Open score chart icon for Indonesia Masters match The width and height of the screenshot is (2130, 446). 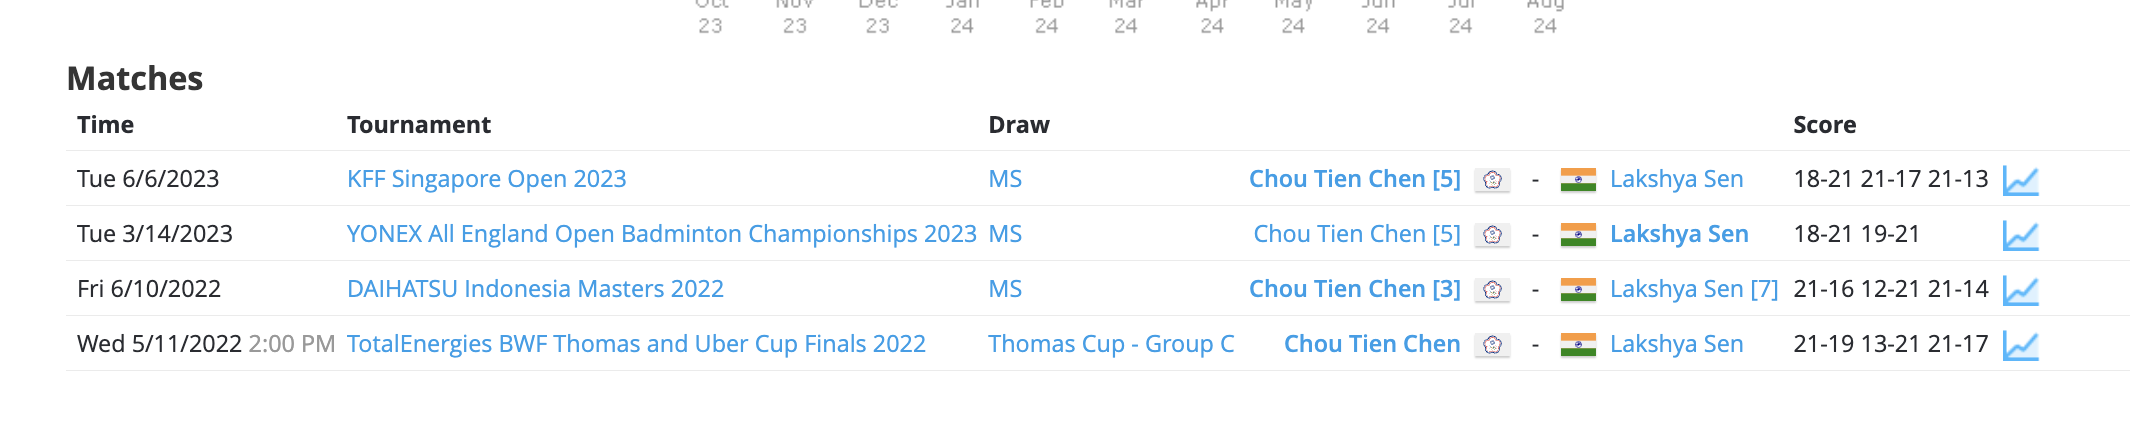(2020, 291)
